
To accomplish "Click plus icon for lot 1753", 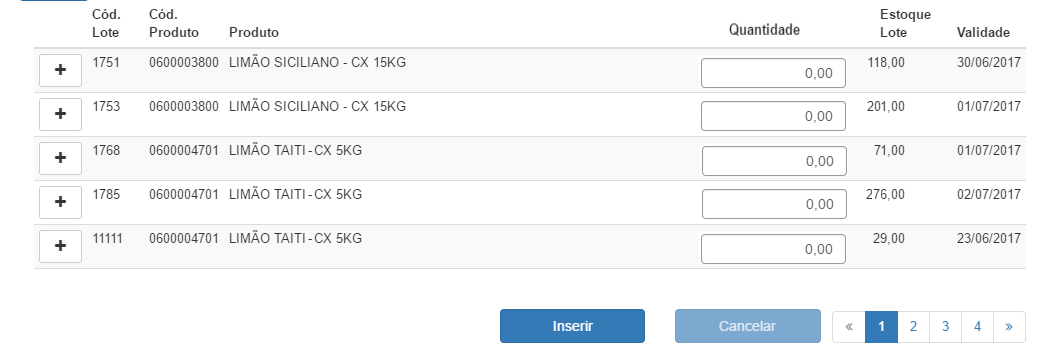I will point(61,114).
